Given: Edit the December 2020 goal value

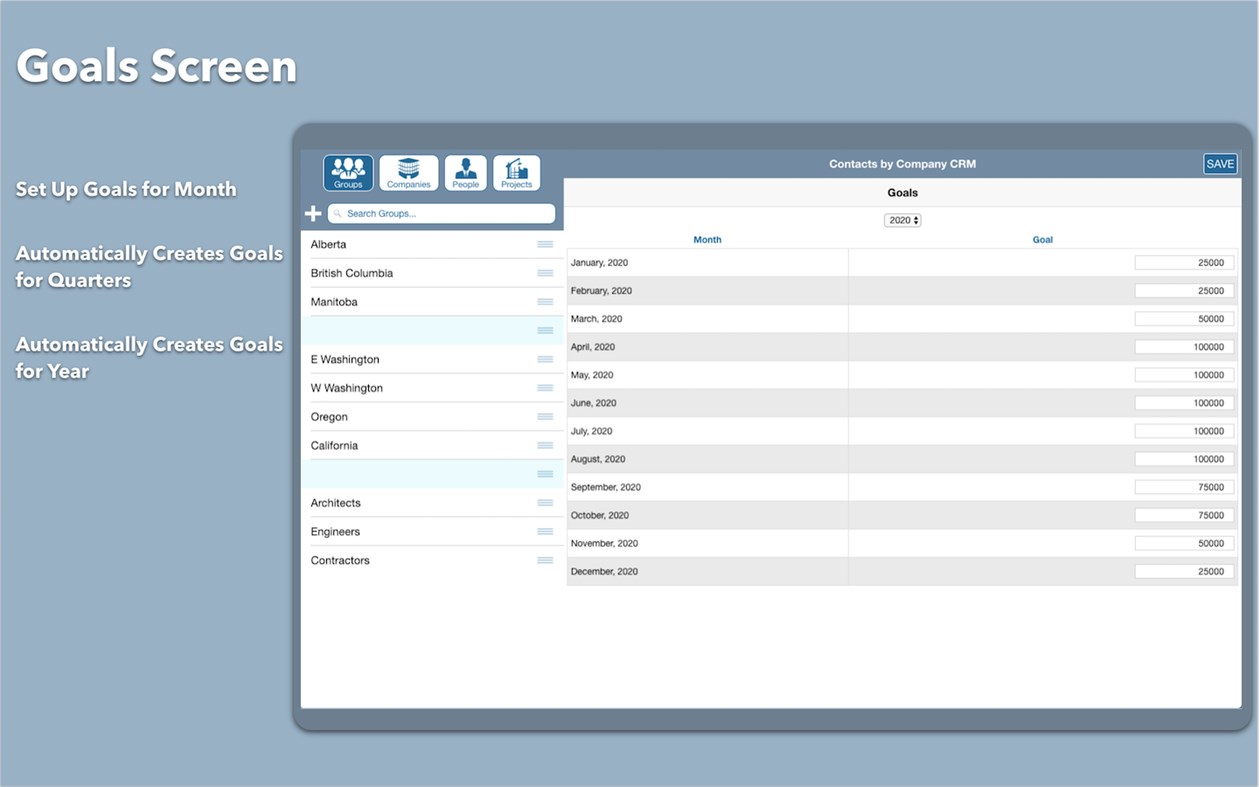Looking at the screenshot, I should tap(1184, 570).
